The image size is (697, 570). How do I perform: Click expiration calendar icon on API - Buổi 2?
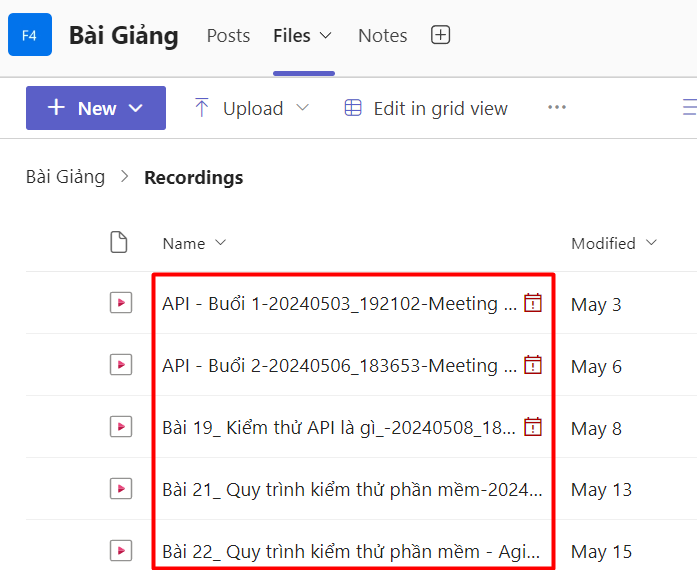coord(534,365)
